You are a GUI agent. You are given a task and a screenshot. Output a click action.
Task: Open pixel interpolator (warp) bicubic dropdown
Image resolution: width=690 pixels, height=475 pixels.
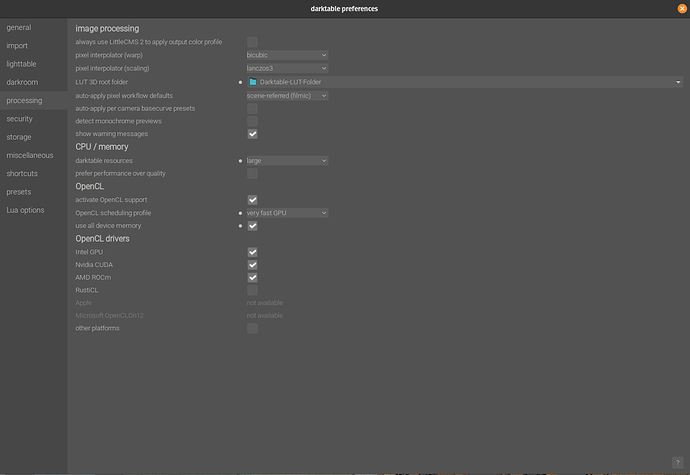click(287, 55)
